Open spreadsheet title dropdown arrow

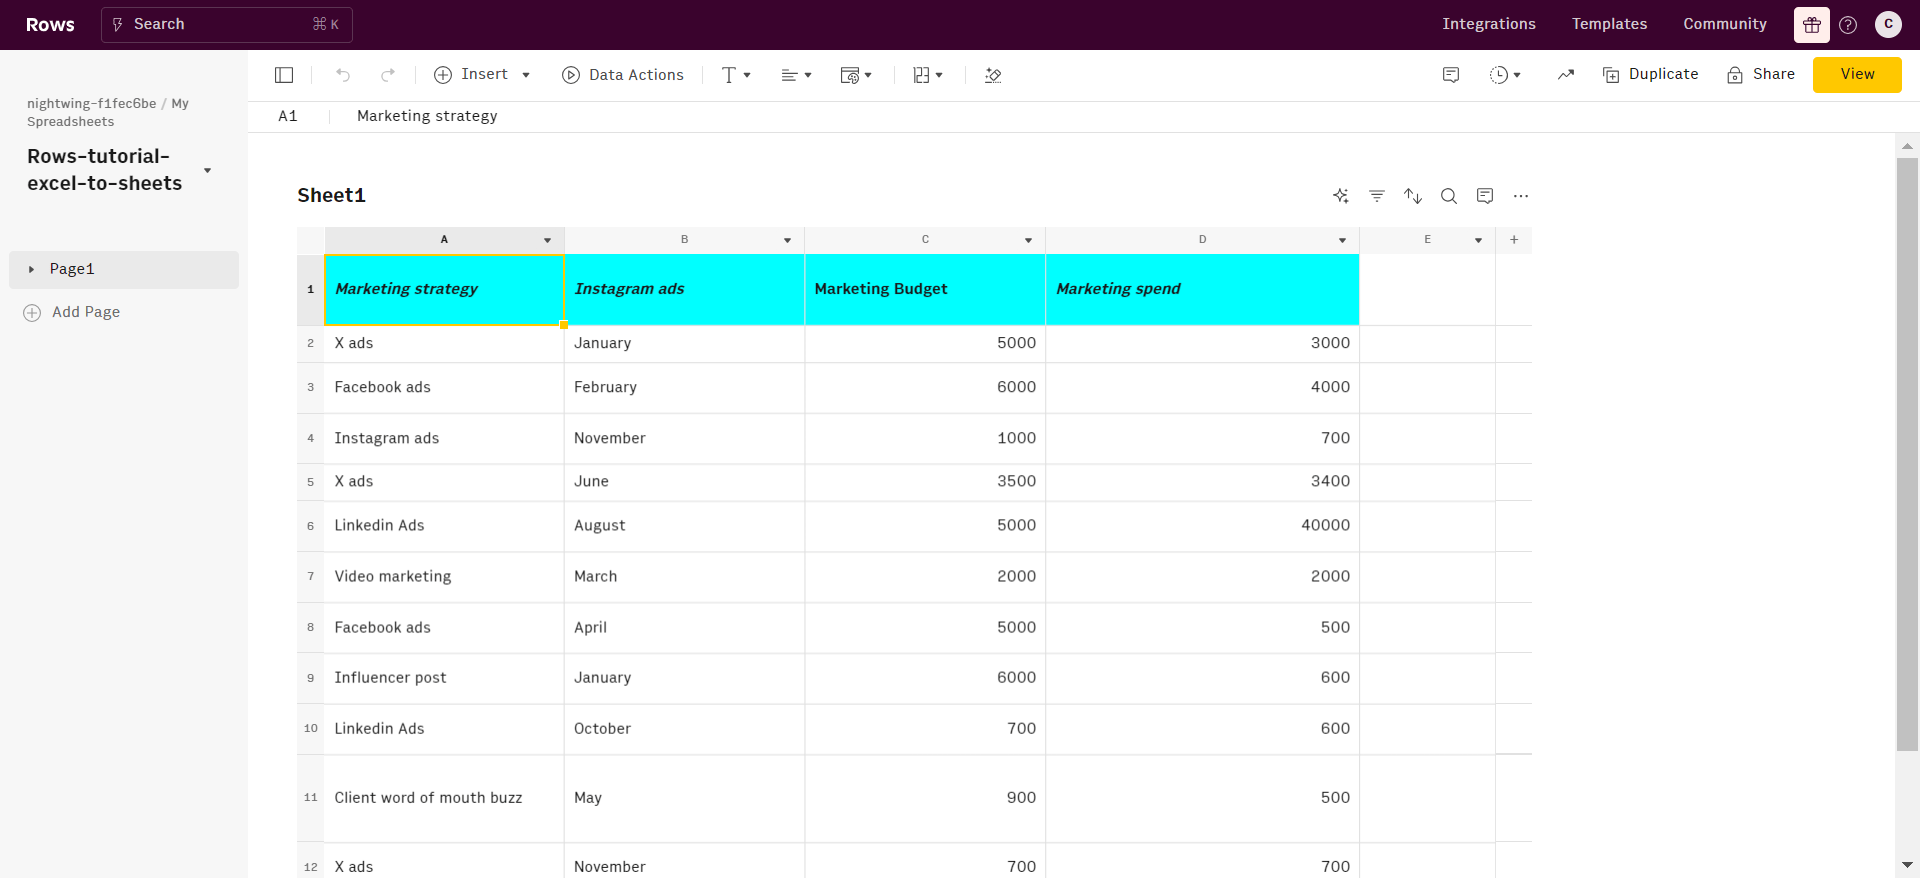pyautogui.click(x=207, y=170)
